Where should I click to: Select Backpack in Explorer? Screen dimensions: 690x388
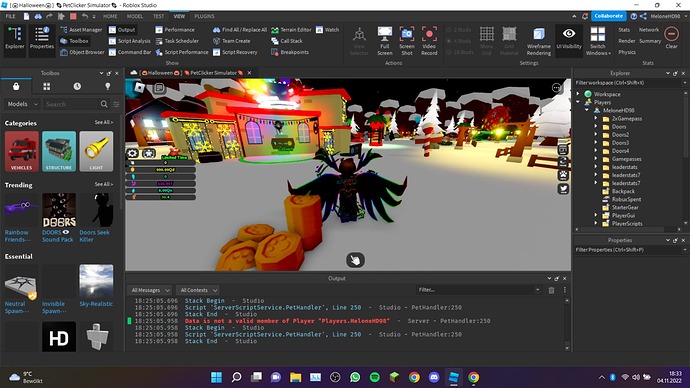coord(623,191)
